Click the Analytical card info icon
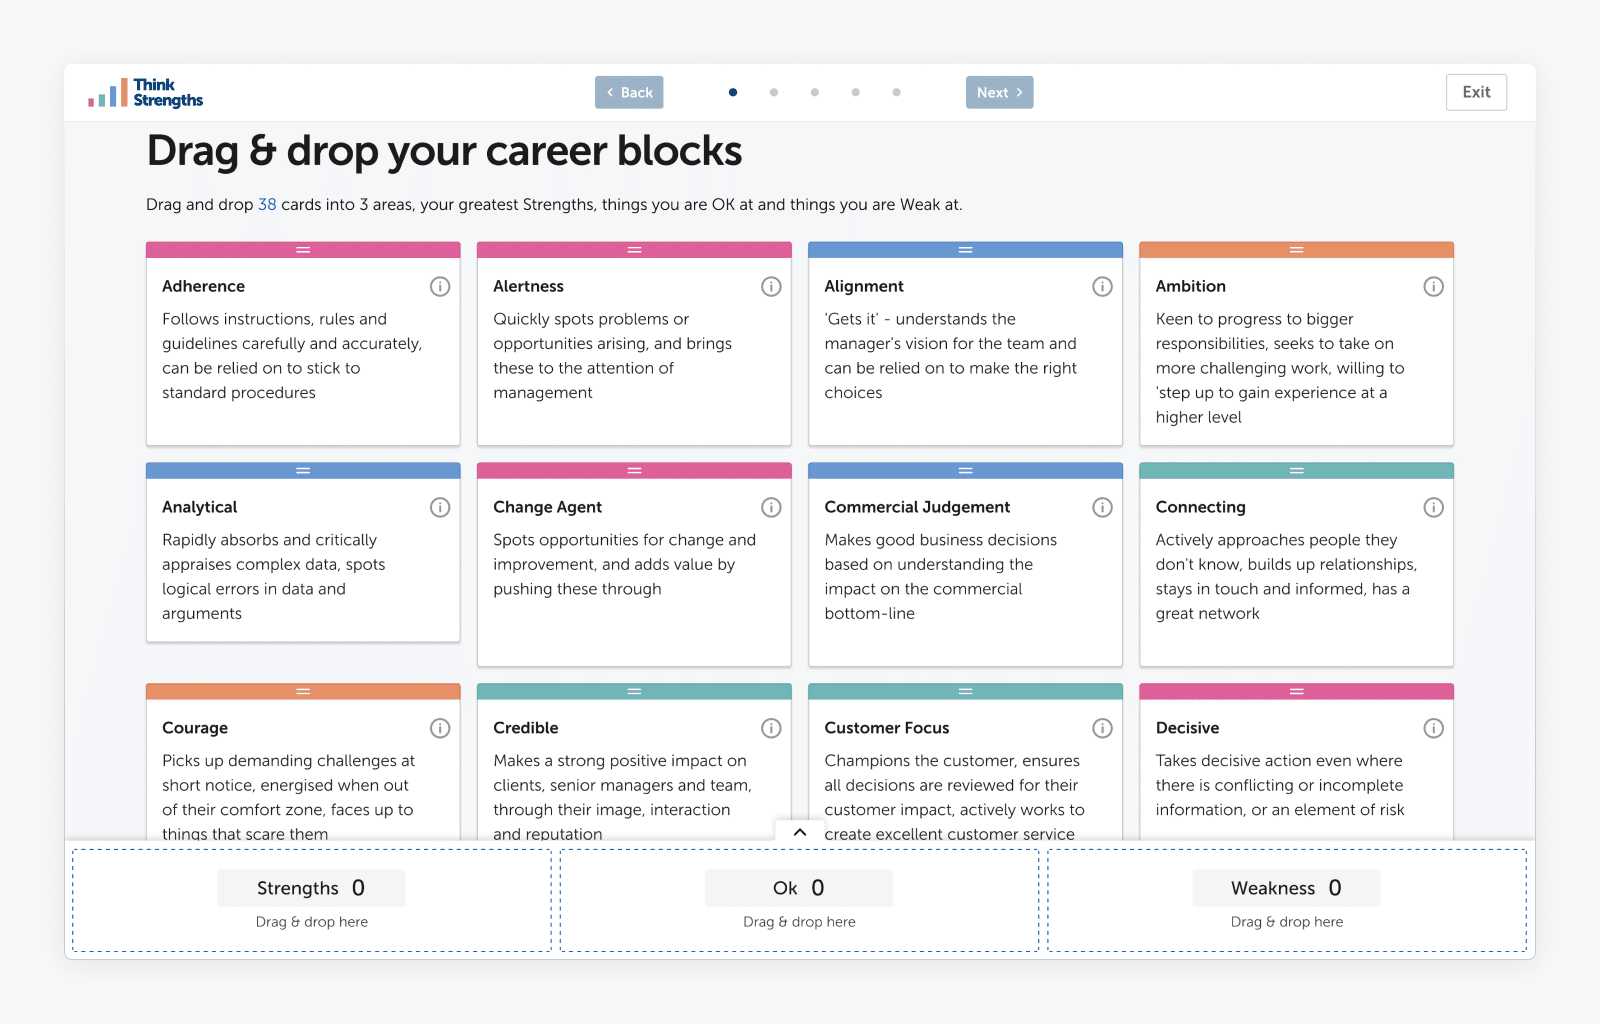The image size is (1600, 1024). pos(440,508)
